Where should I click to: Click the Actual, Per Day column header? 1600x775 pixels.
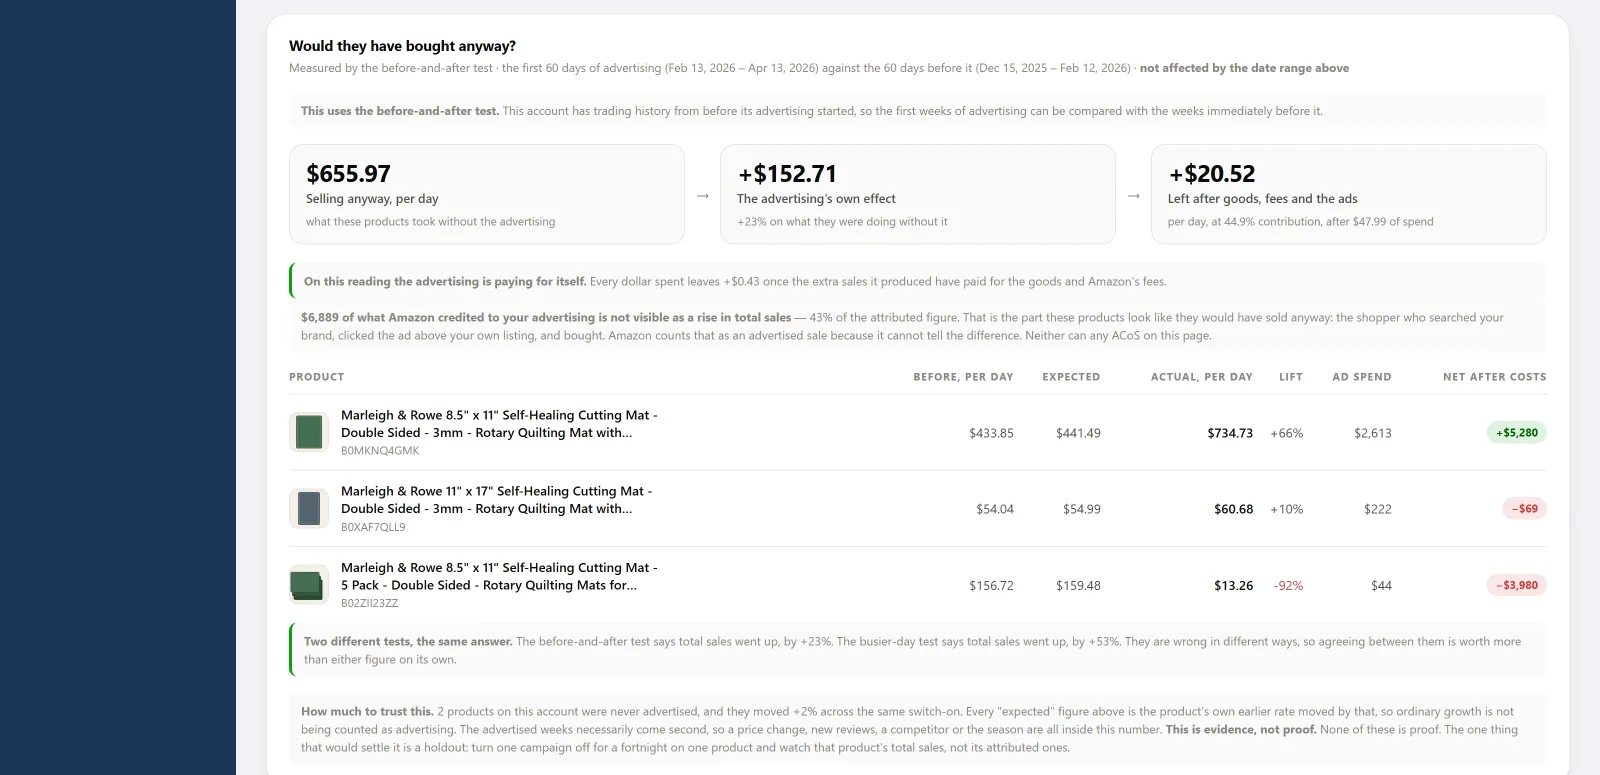pos(1201,377)
